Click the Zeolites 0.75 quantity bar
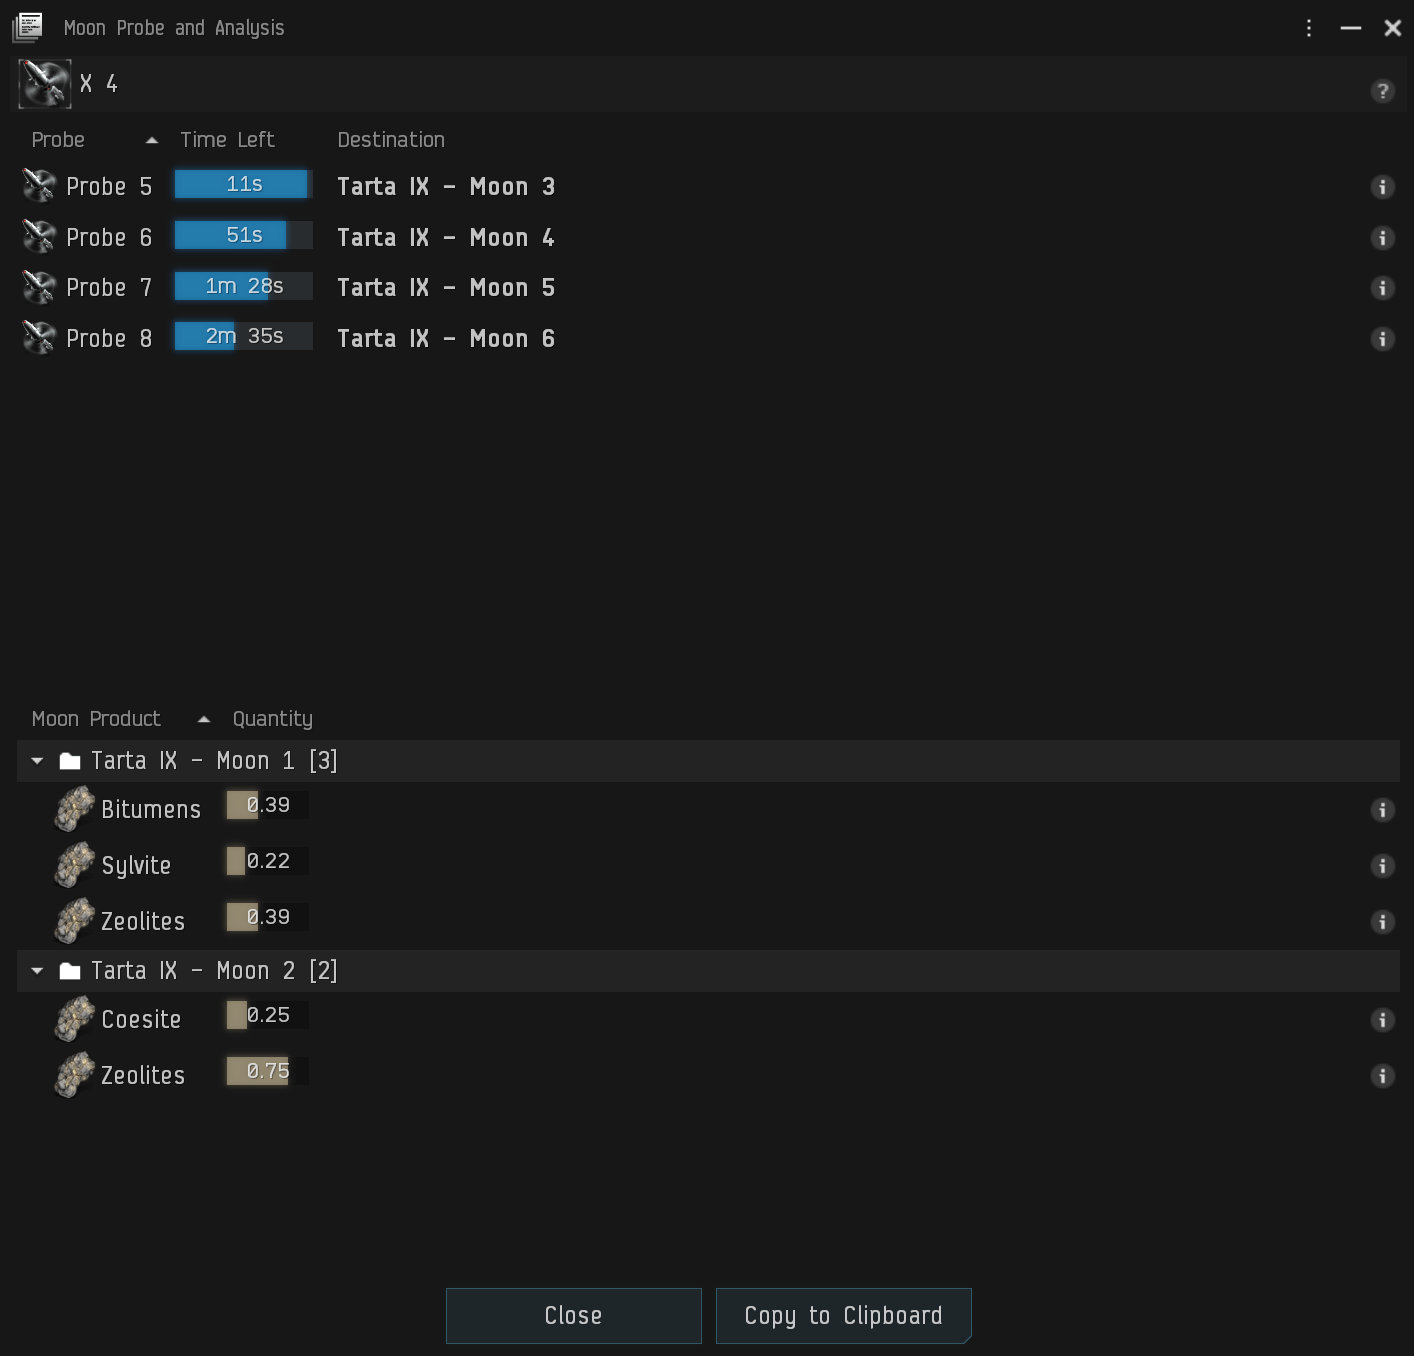This screenshot has width=1414, height=1356. coord(267,1071)
